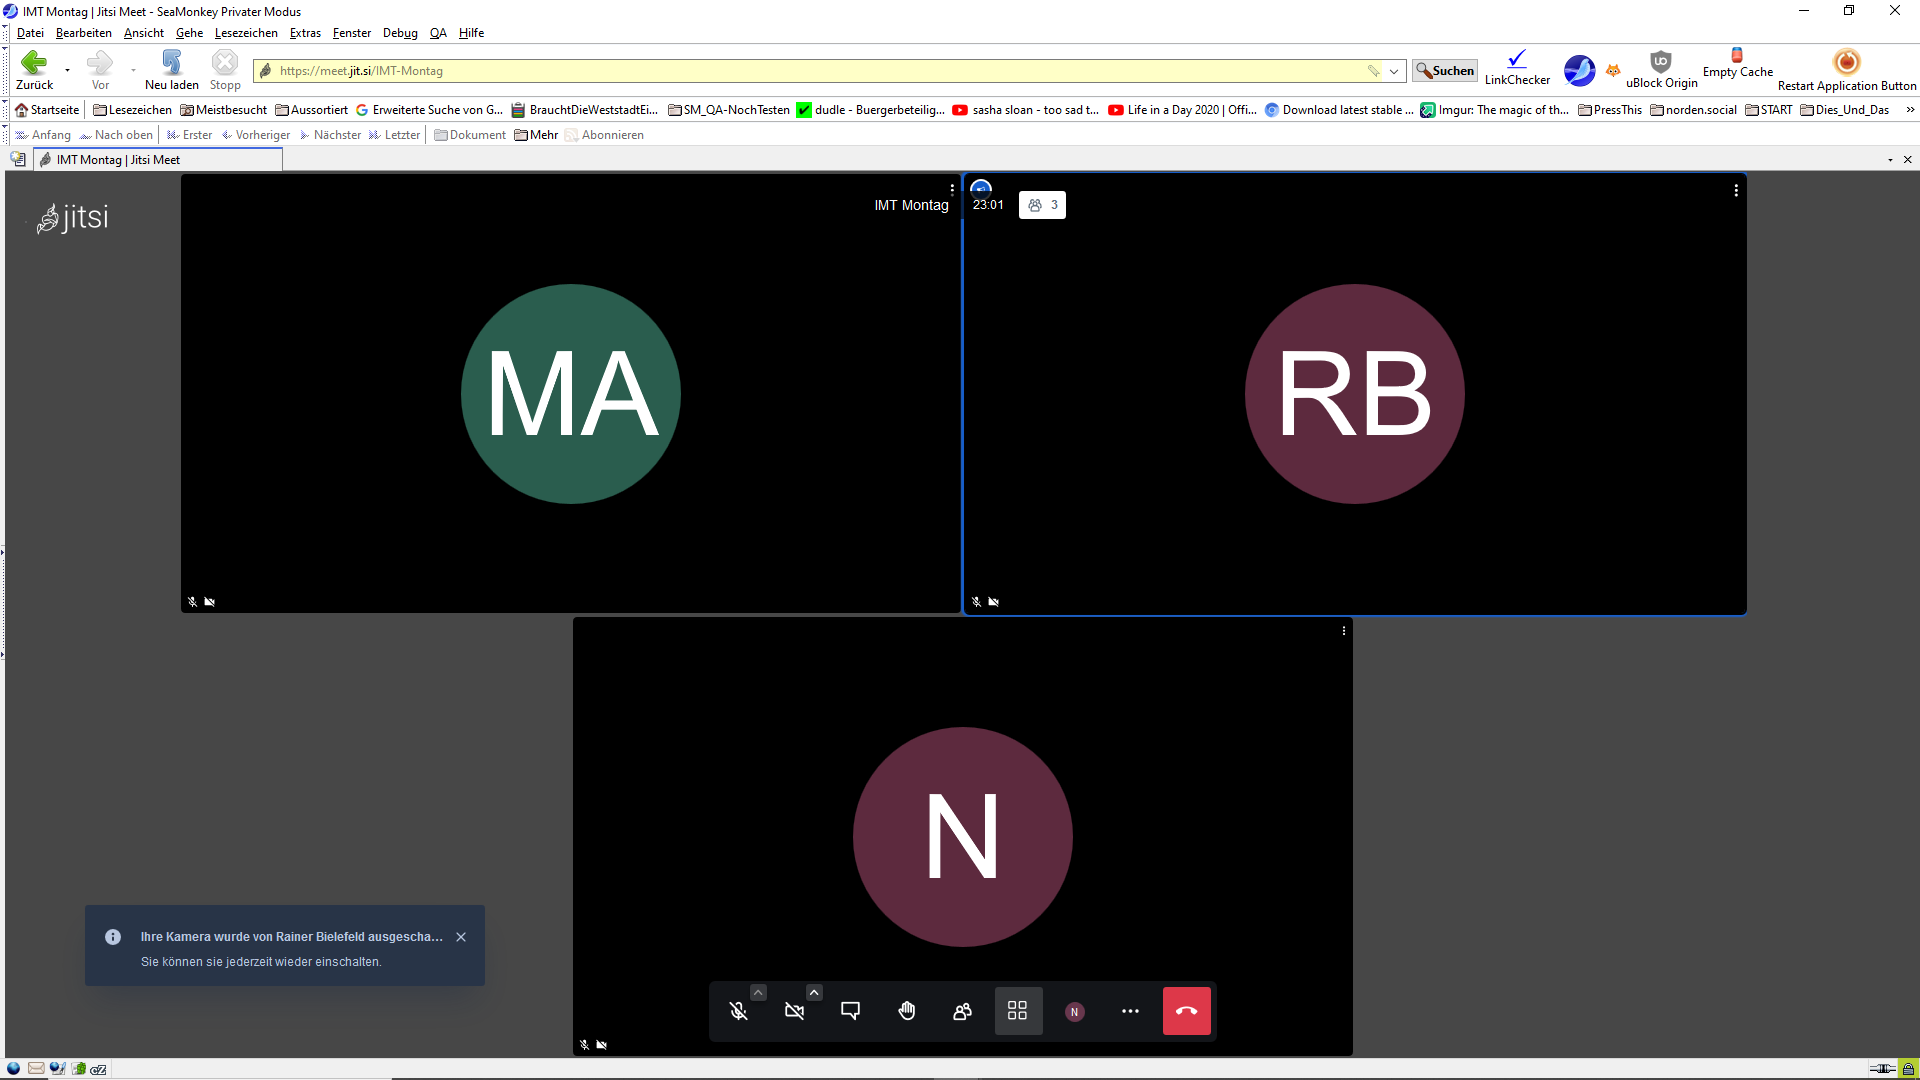Viewport: 1920px width, 1080px height.
Task: Open options menu on RB tile
Action: coord(1736,190)
